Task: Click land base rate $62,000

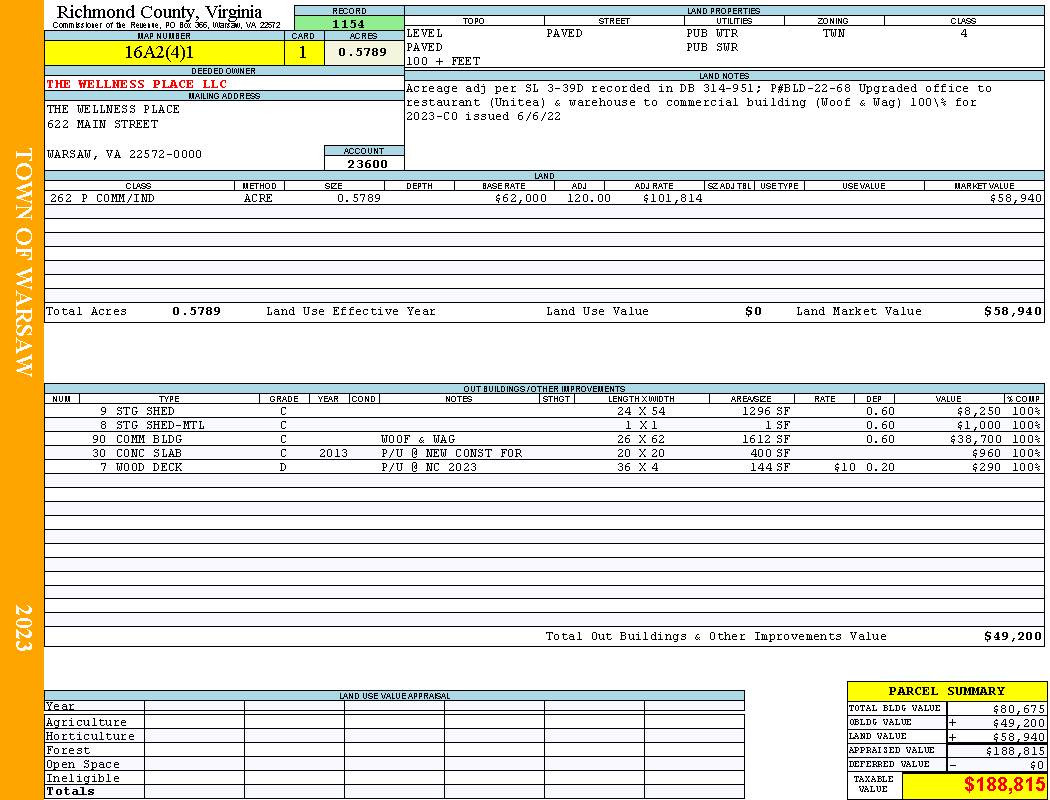Action: [520, 199]
